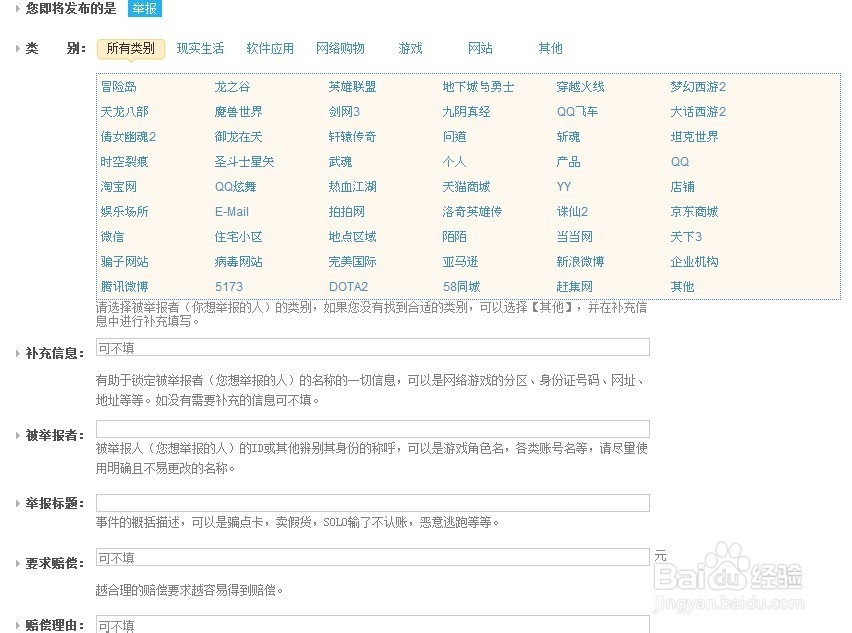Pick 地下城与勇士 category
This screenshot has height=633, width=852.
[x=478, y=87]
